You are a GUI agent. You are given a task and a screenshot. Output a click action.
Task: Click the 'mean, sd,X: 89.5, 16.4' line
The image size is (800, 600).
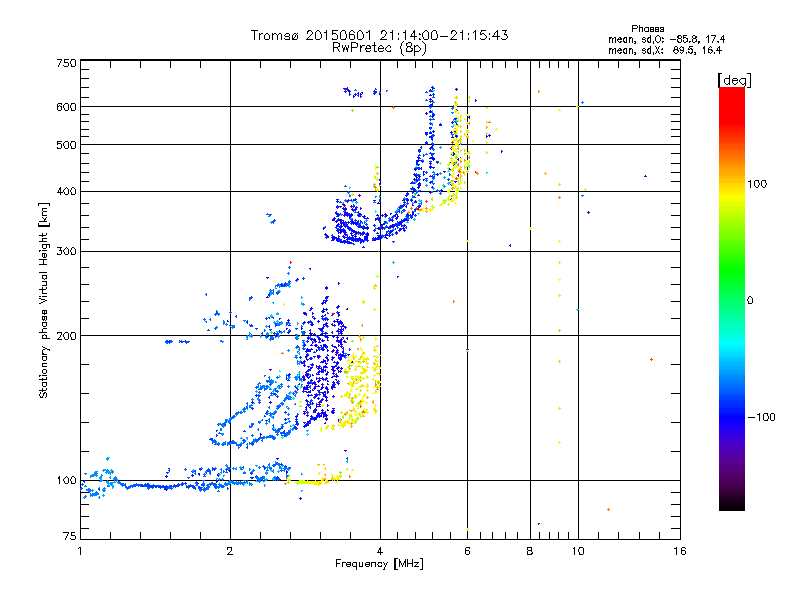pos(665,50)
